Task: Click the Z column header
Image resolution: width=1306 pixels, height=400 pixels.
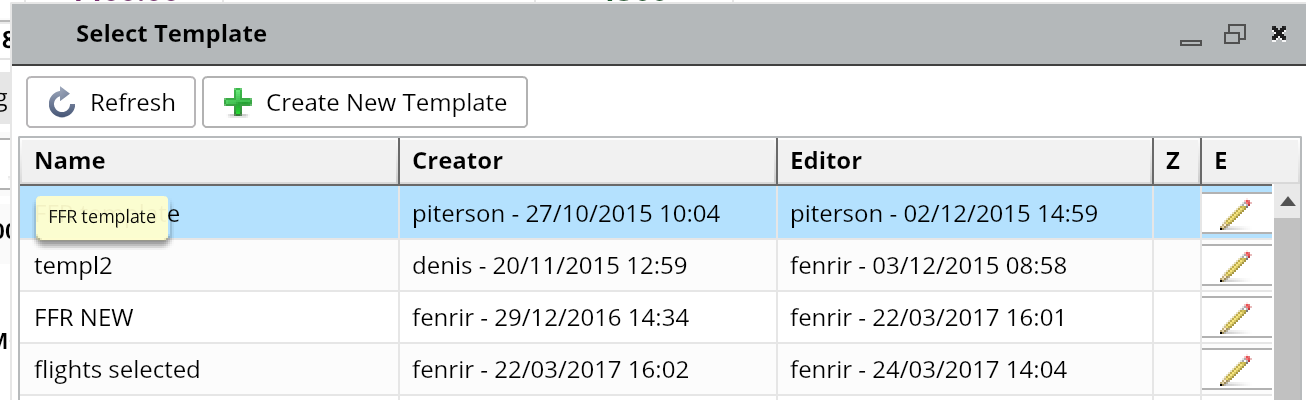Action: click(x=1176, y=161)
